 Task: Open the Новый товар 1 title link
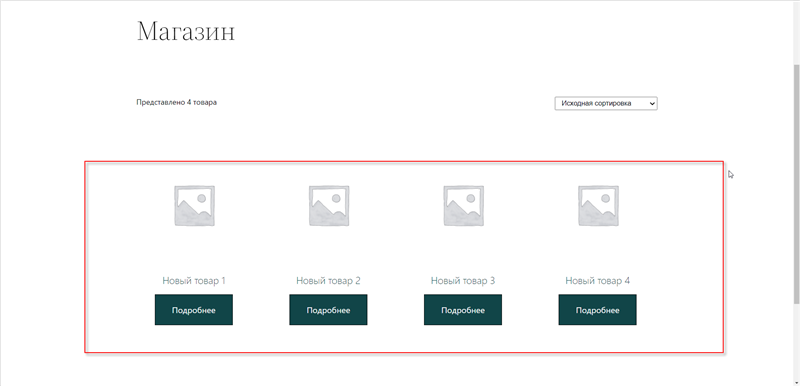194,280
